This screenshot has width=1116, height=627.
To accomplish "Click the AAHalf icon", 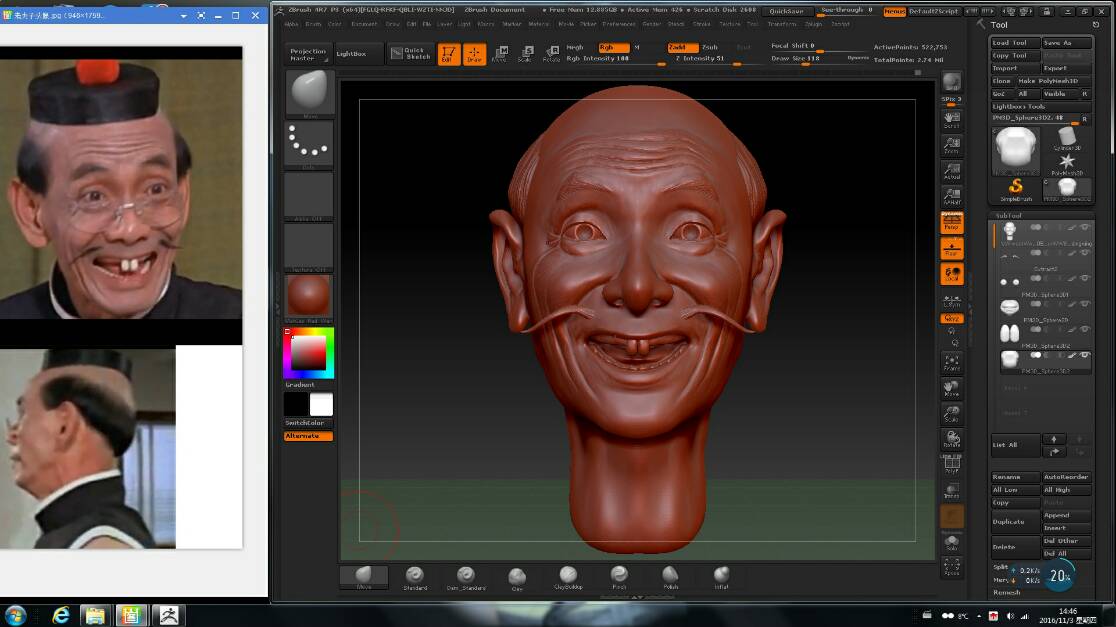I will (952, 196).
